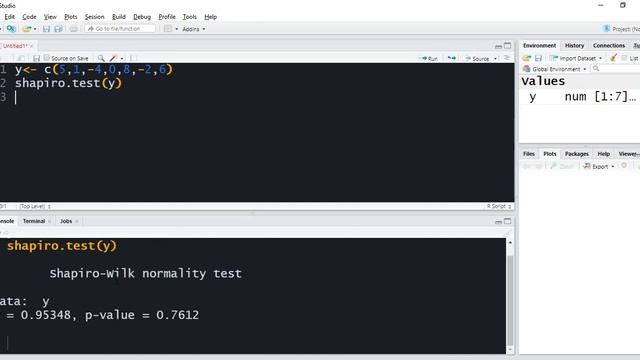Open the Project selector at top right

[621, 29]
